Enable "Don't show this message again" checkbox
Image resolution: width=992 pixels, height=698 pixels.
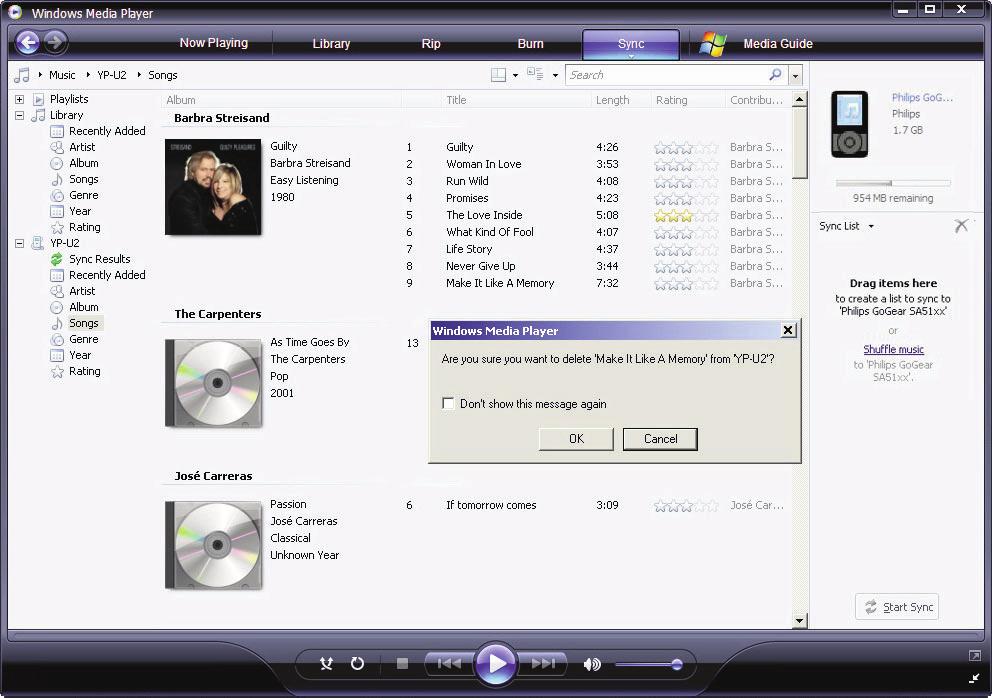[x=448, y=403]
